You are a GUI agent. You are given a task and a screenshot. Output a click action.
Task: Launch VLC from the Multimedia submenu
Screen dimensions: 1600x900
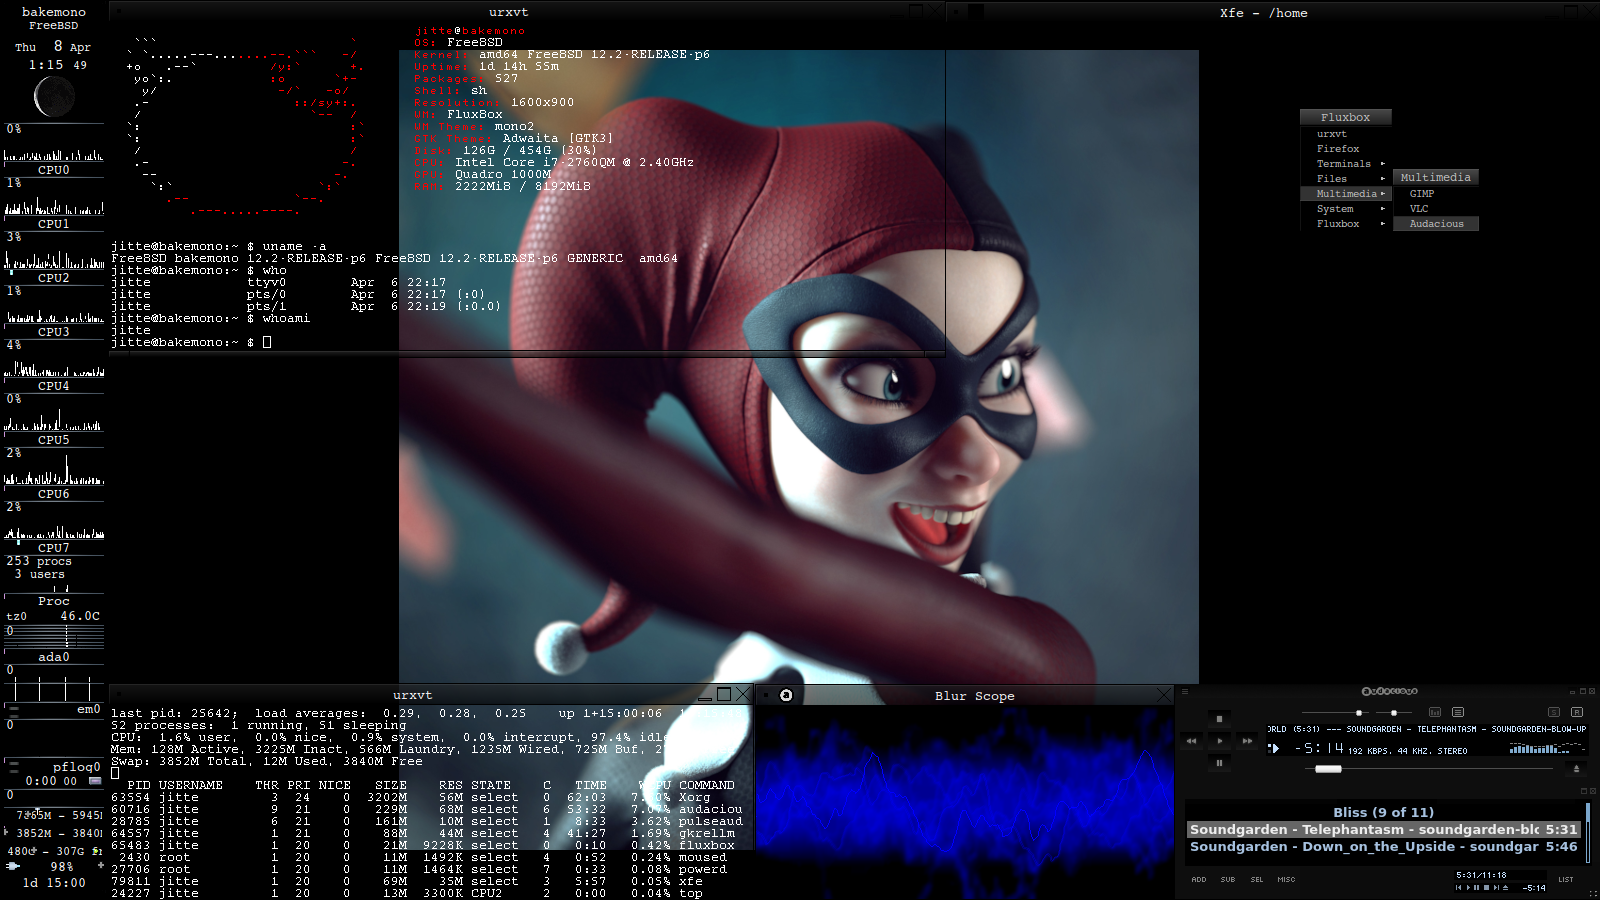pyautogui.click(x=1436, y=209)
